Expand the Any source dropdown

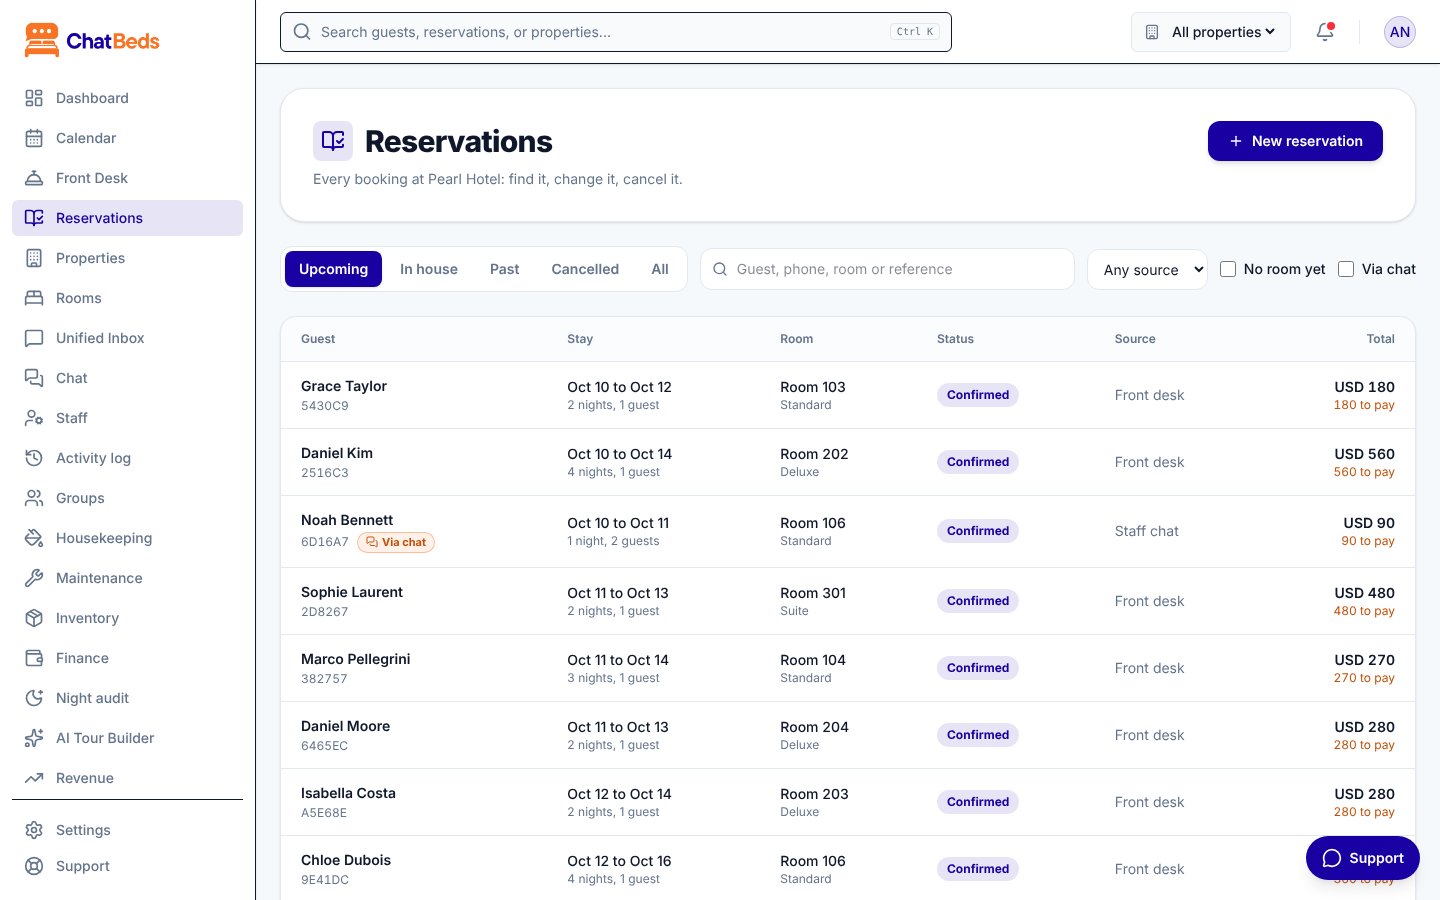coord(1148,270)
